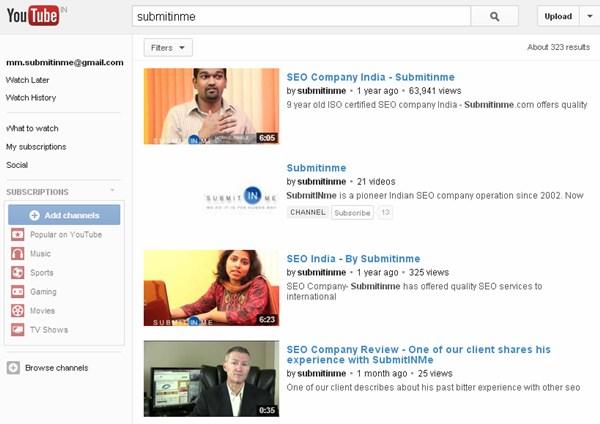Go to What to watch
The height and width of the screenshot is (424, 600).
32,128
